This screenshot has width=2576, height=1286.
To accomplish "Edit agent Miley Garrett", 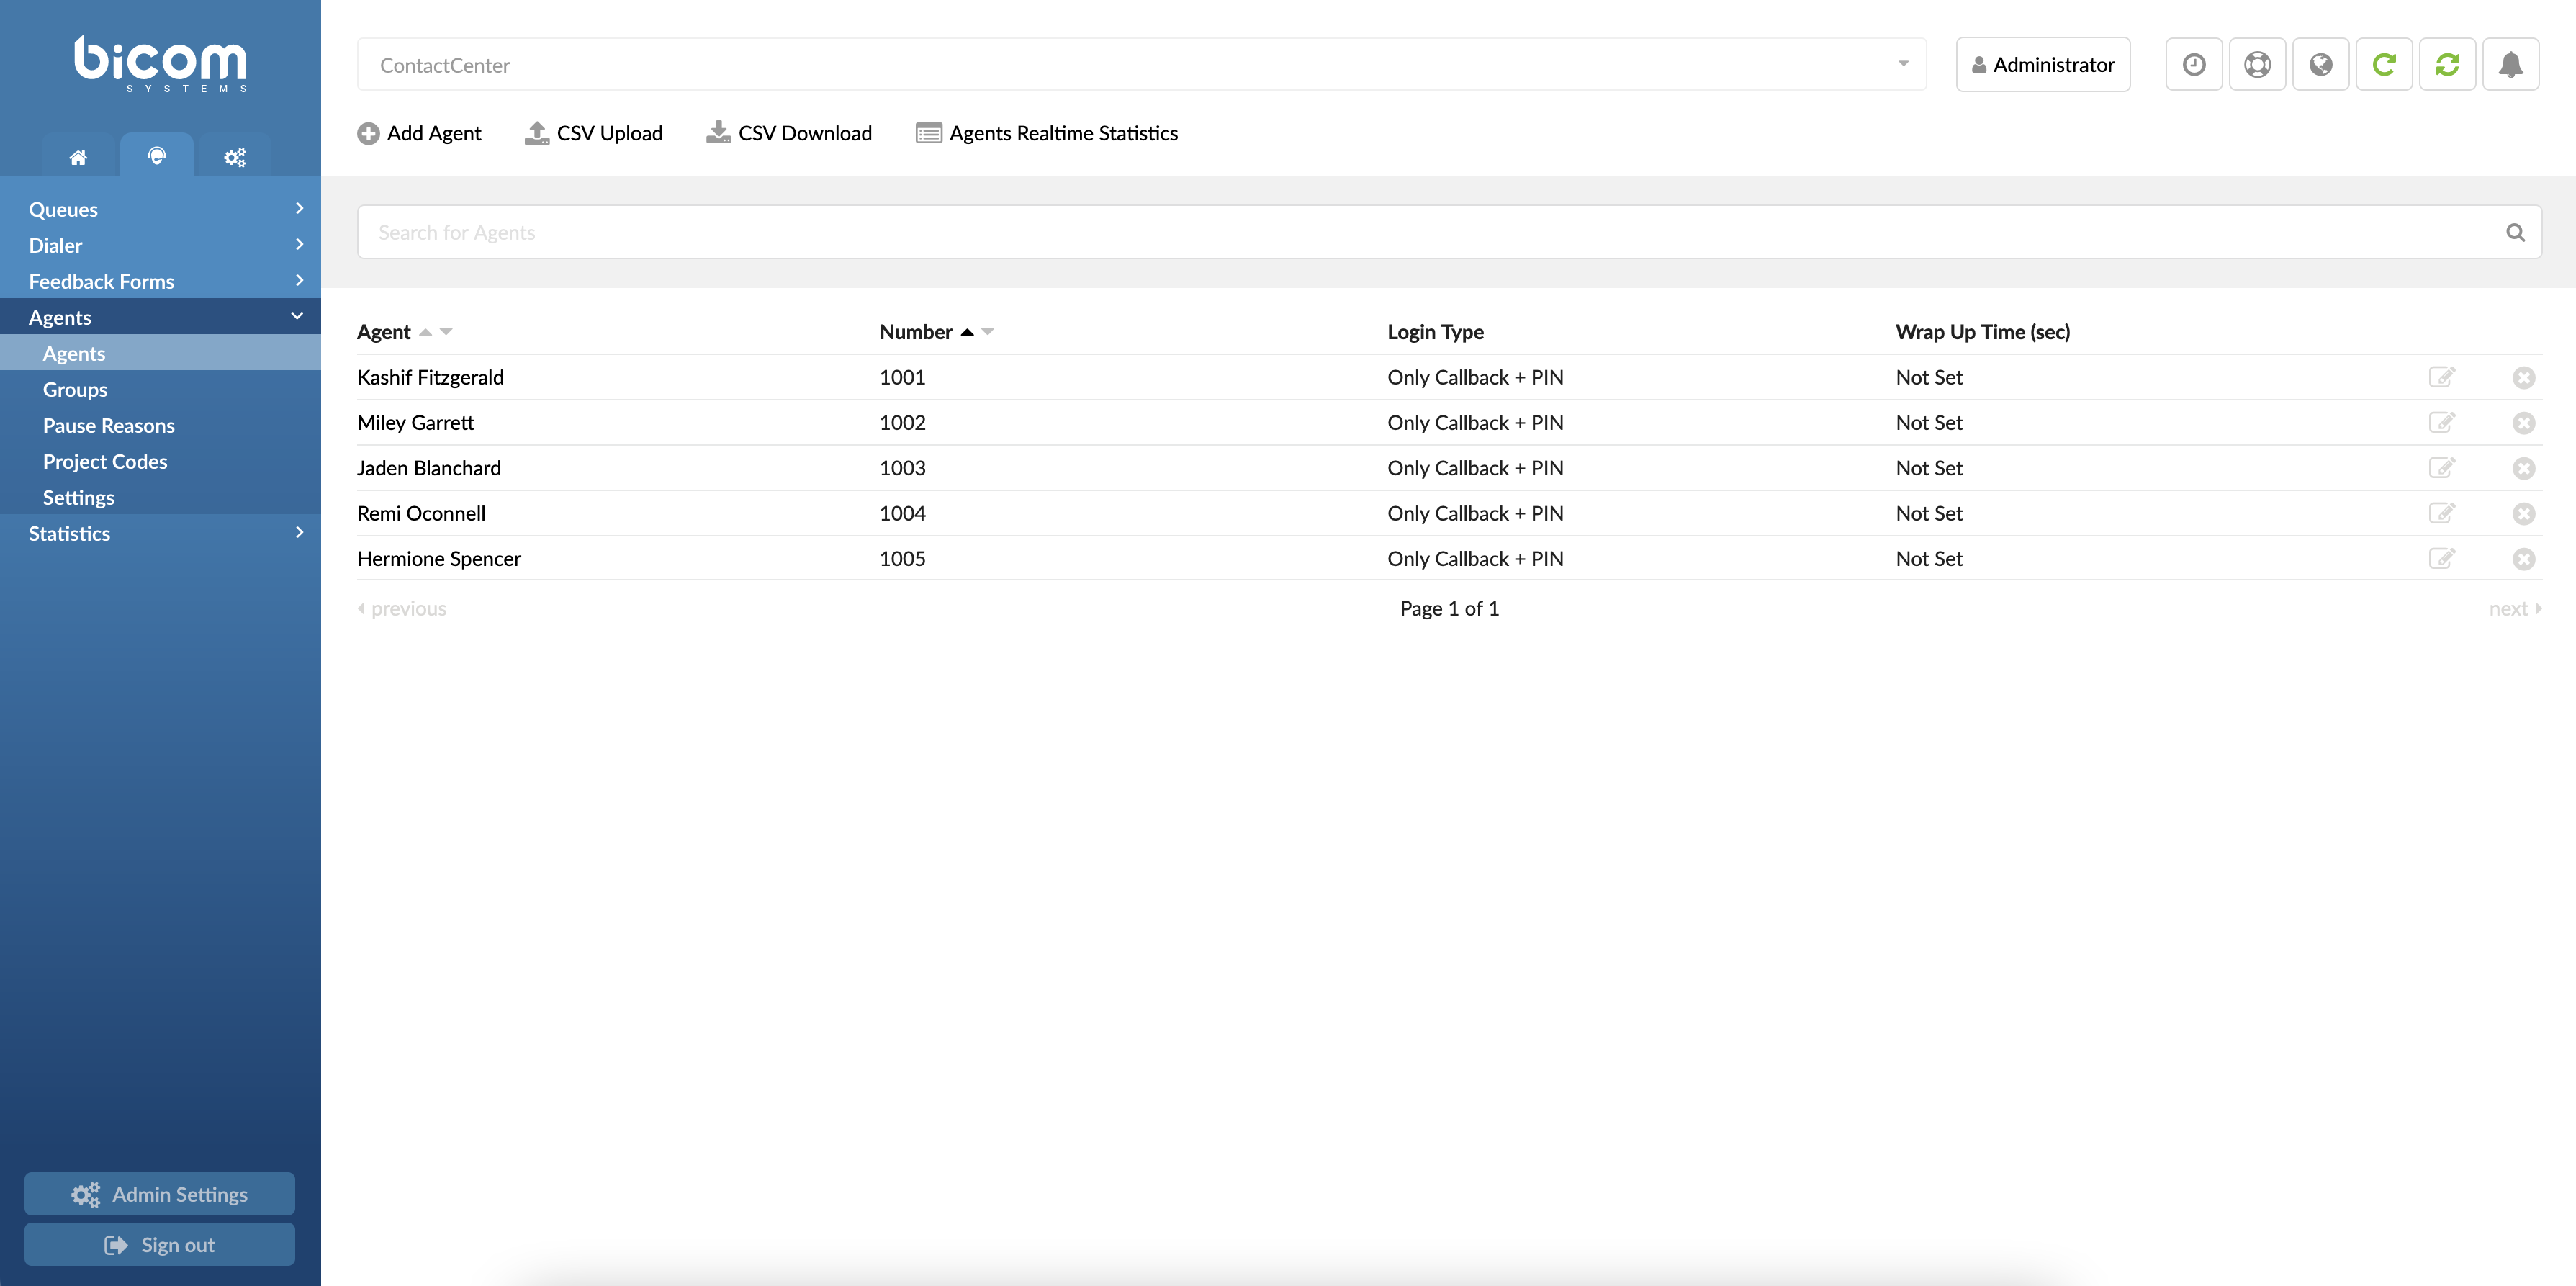I will [x=2442, y=422].
